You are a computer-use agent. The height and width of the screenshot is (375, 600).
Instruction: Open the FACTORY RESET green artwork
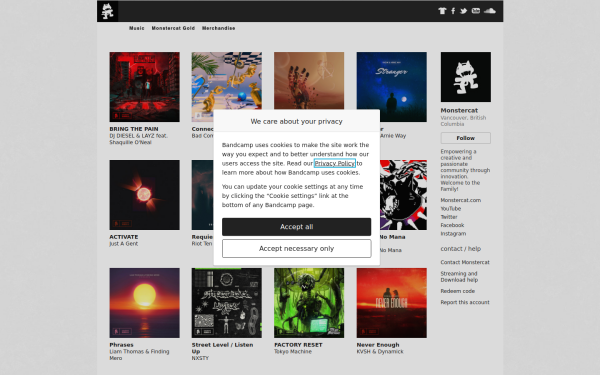pos(309,303)
